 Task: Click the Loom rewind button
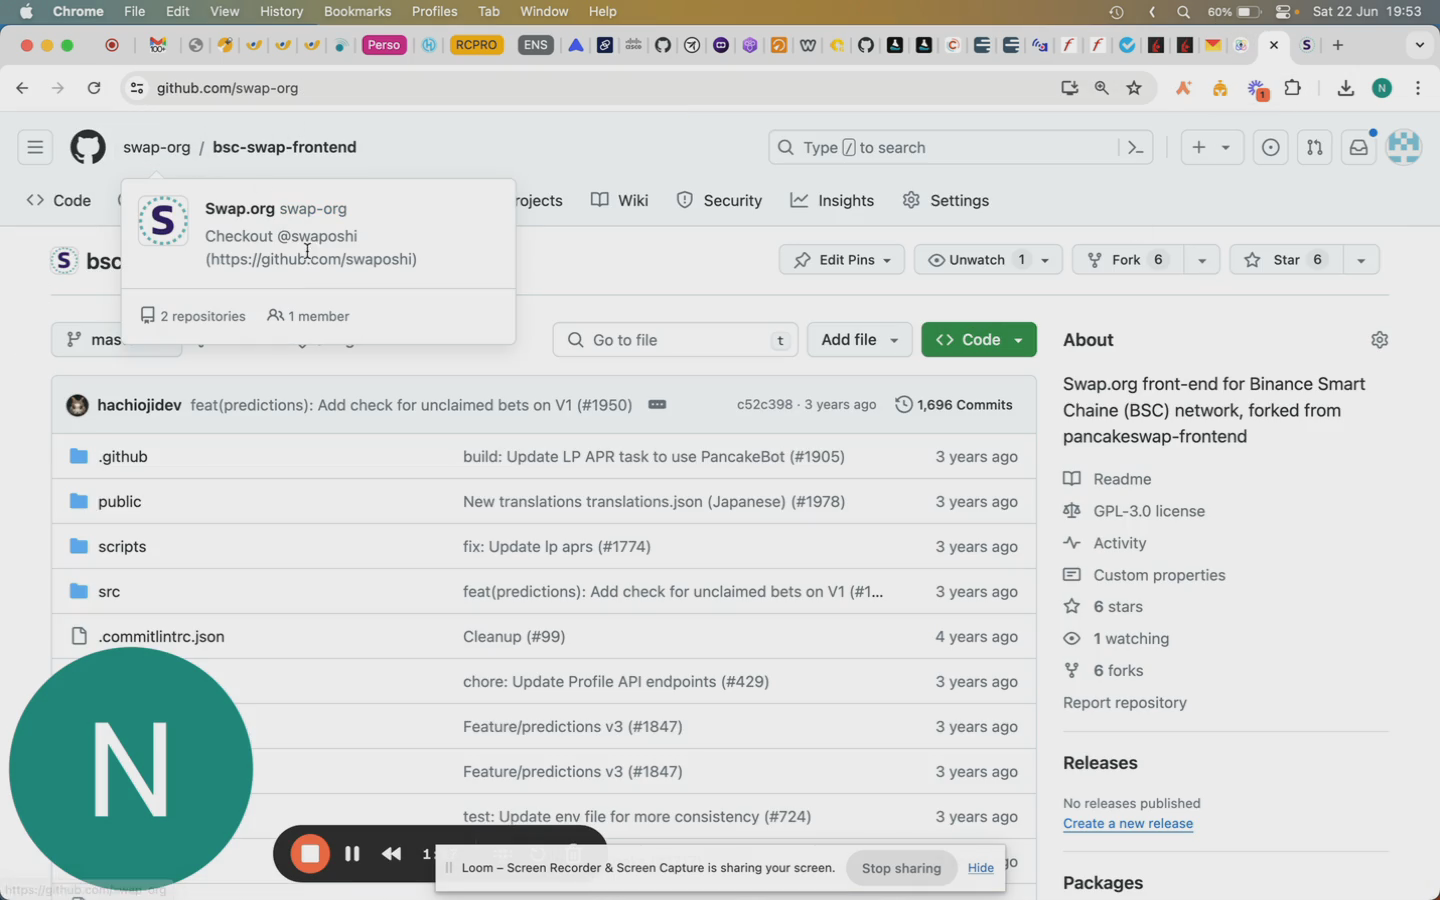click(x=392, y=854)
